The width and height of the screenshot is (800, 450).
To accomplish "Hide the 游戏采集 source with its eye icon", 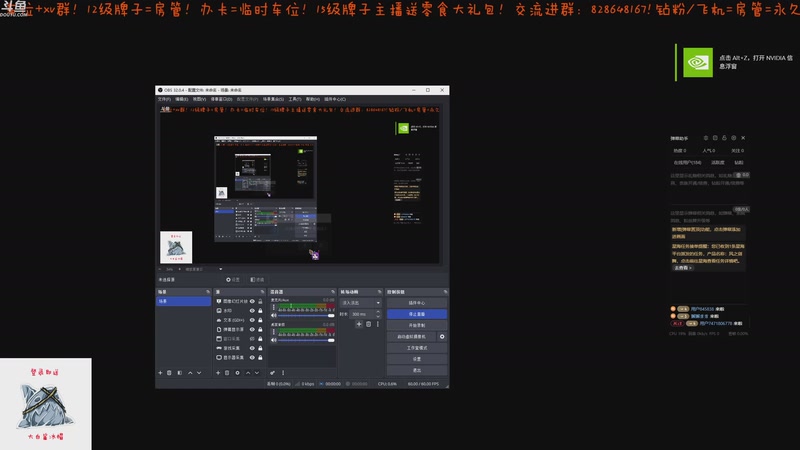I will pyautogui.click(x=252, y=348).
